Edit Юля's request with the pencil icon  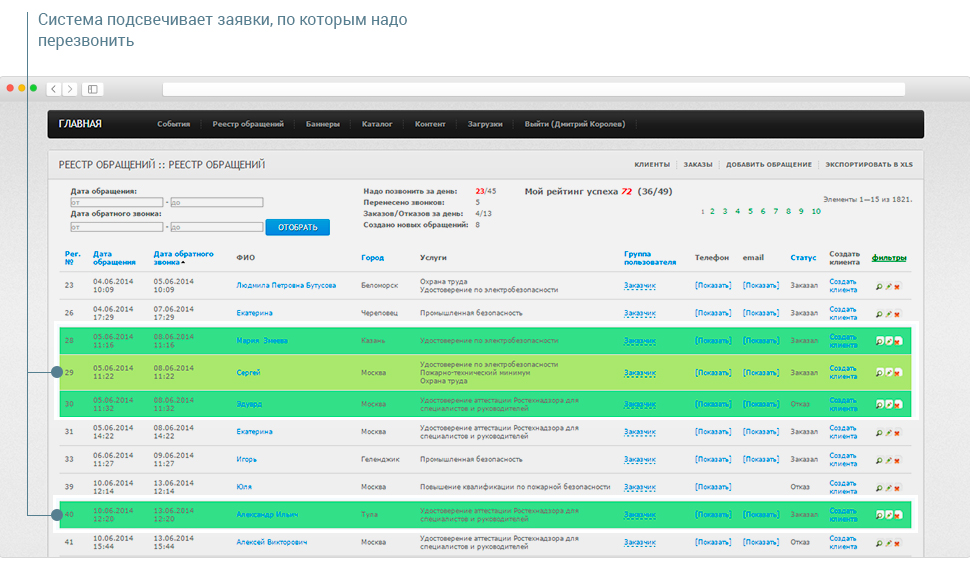tap(888, 488)
